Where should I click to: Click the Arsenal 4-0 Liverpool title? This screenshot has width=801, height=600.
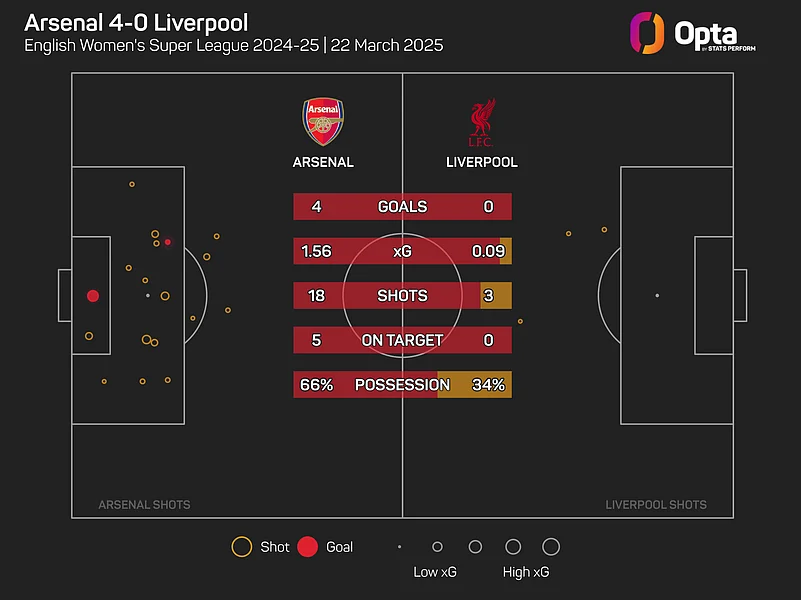coord(136,22)
